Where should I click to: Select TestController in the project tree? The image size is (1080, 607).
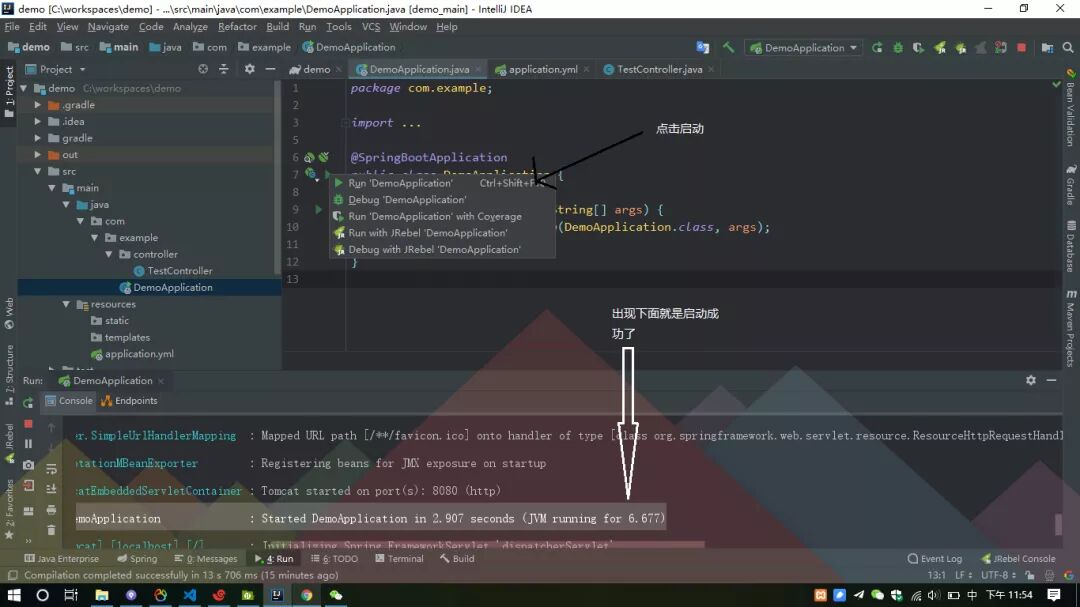179,271
